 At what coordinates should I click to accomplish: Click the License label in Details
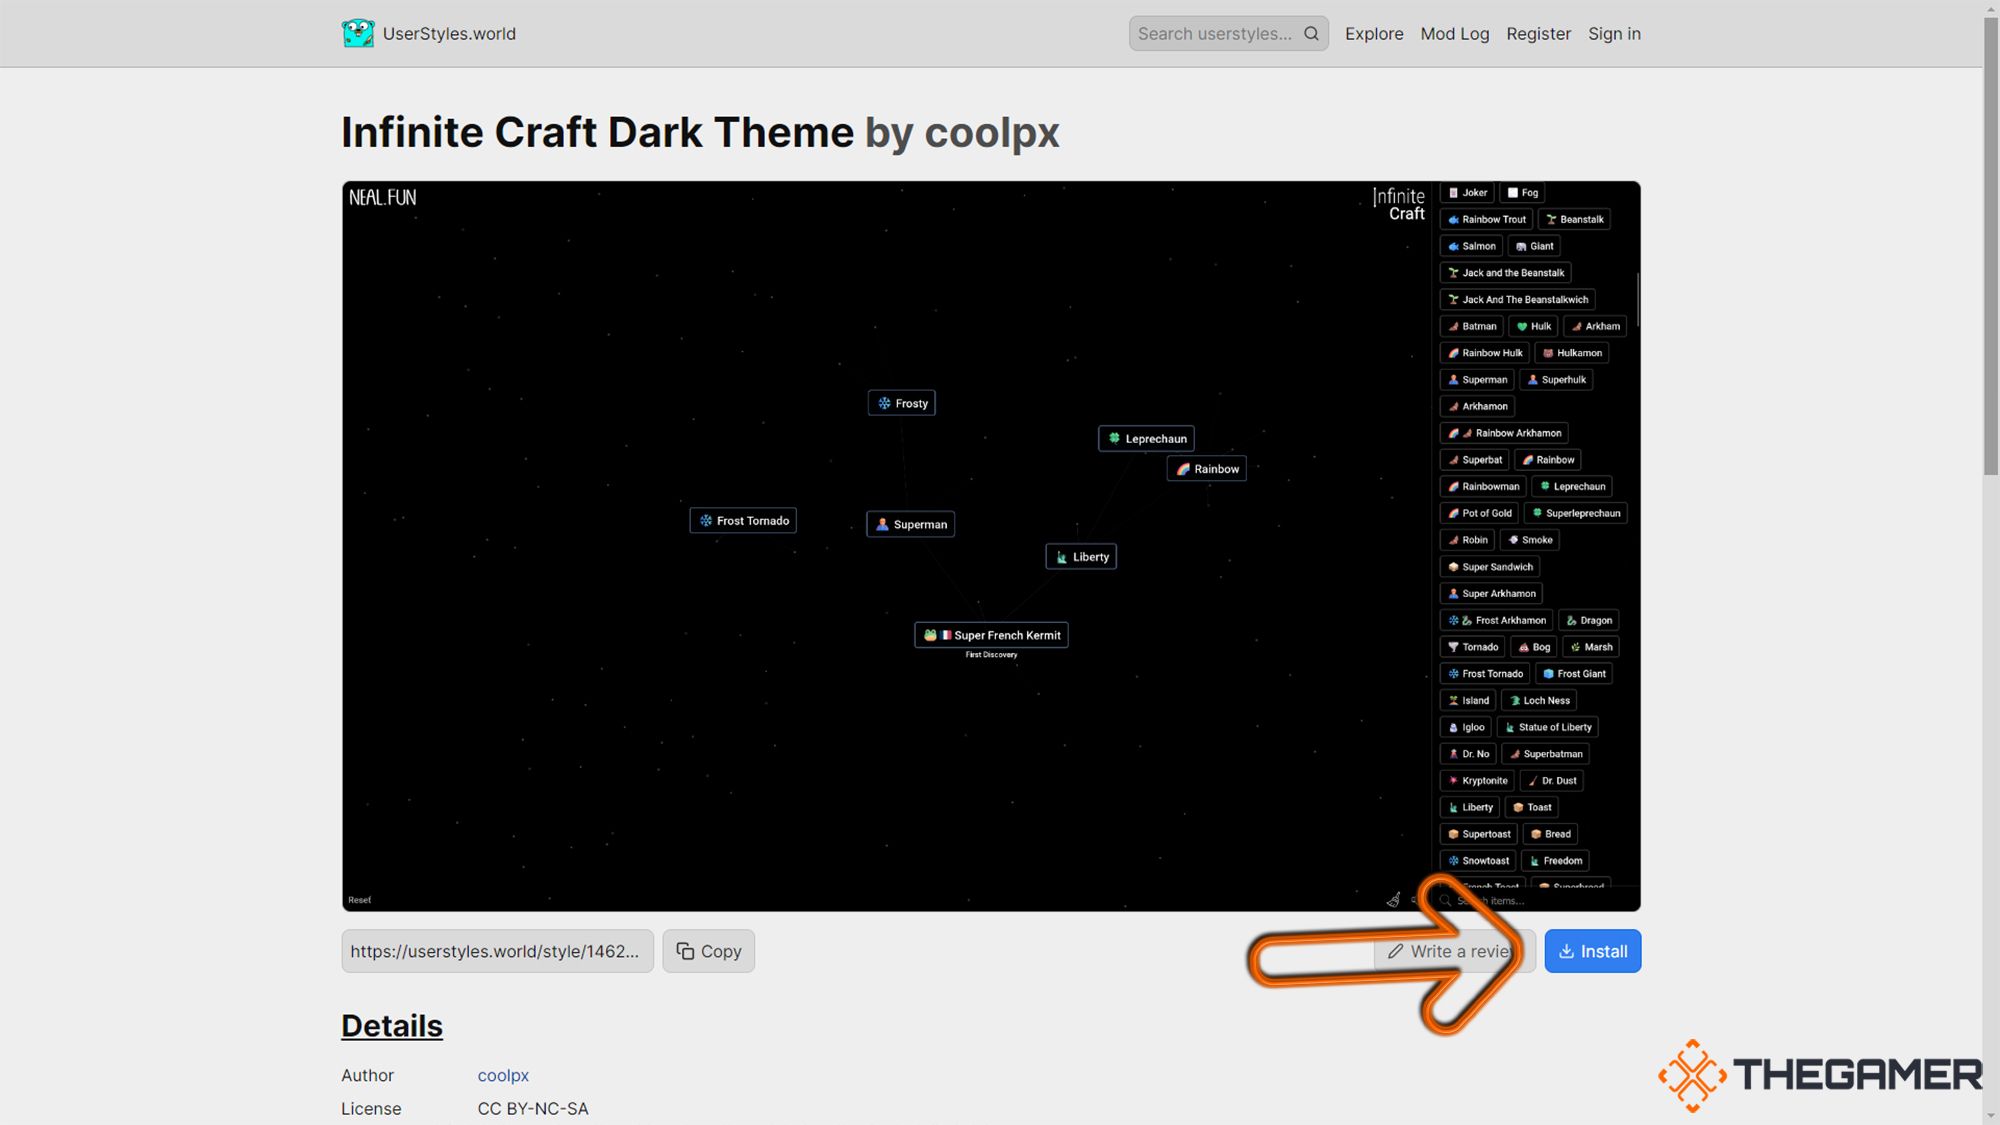pyautogui.click(x=371, y=1108)
